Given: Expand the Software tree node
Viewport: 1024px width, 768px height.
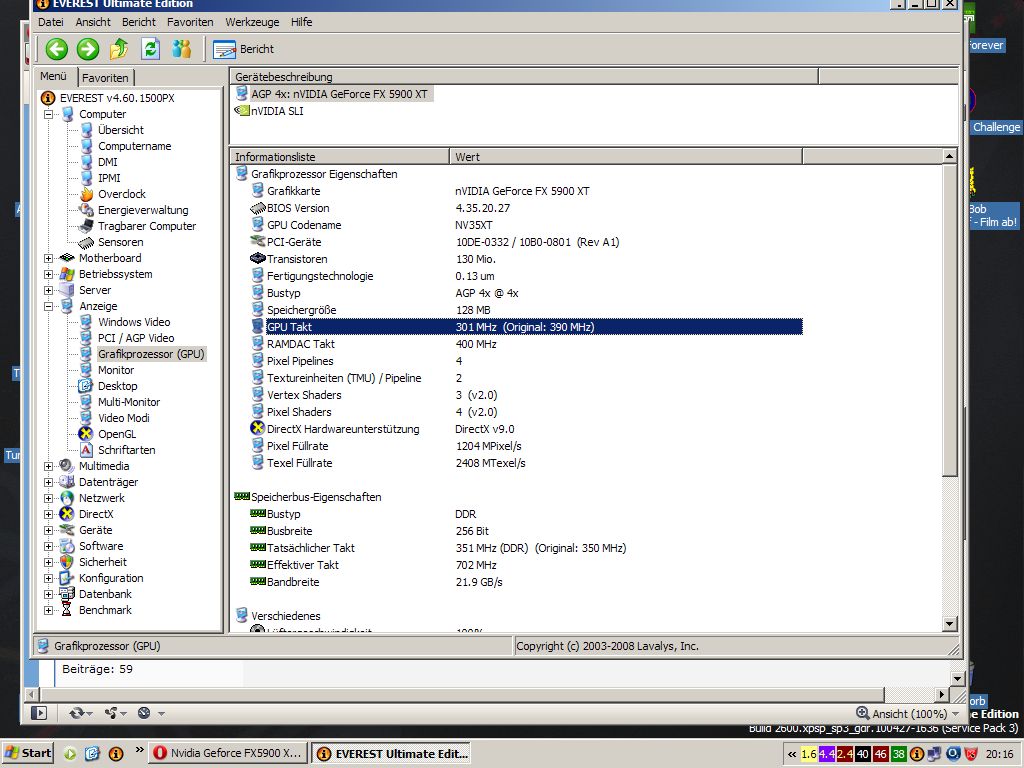Looking at the screenshot, I should click(x=48, y=547).
